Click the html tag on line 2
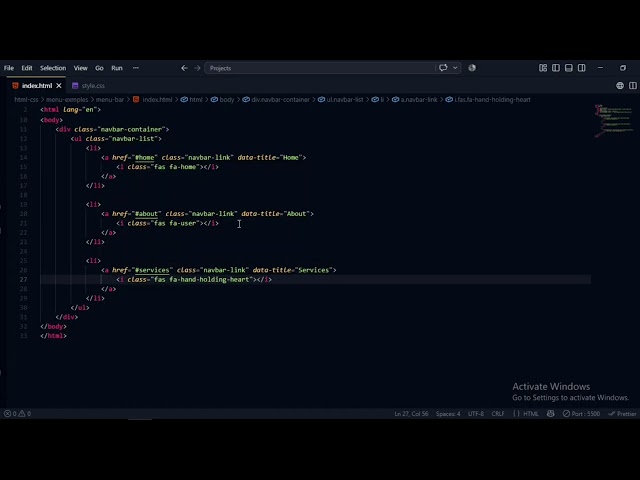640x480 pixels. pos(51,109)
